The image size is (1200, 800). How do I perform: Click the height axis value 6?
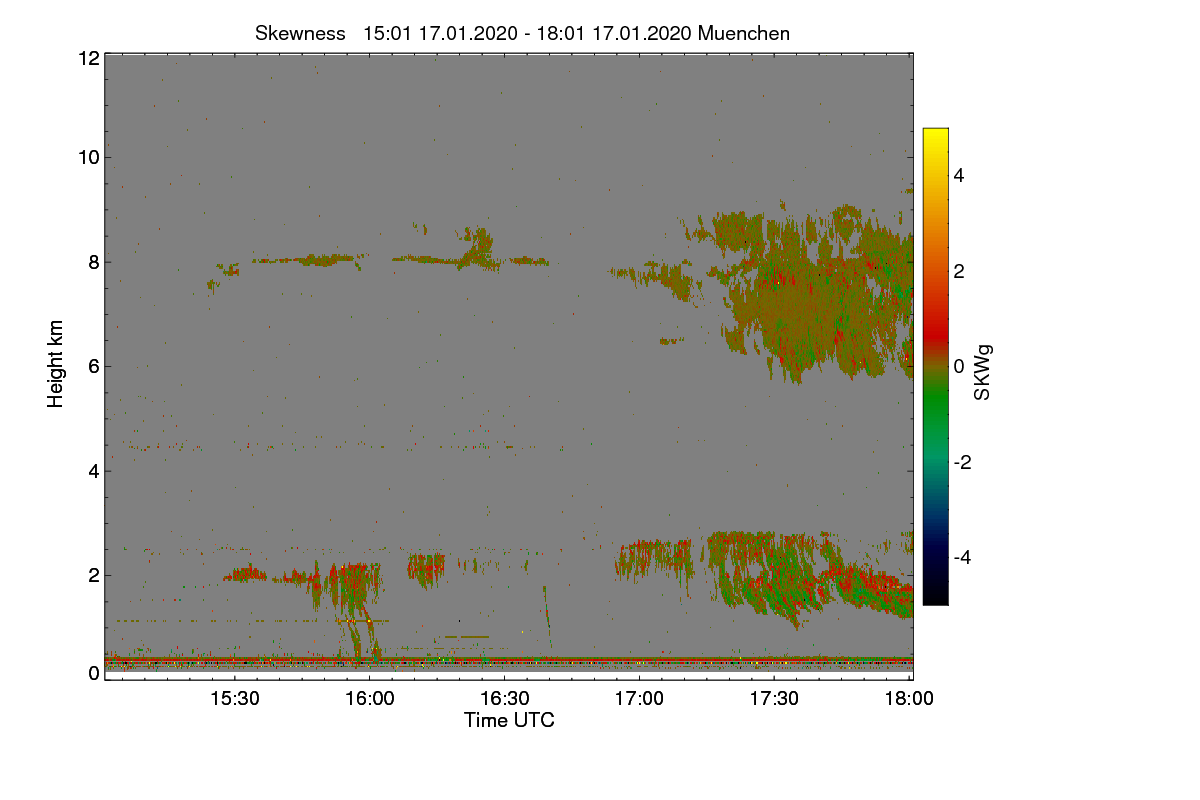pos(93,366)
